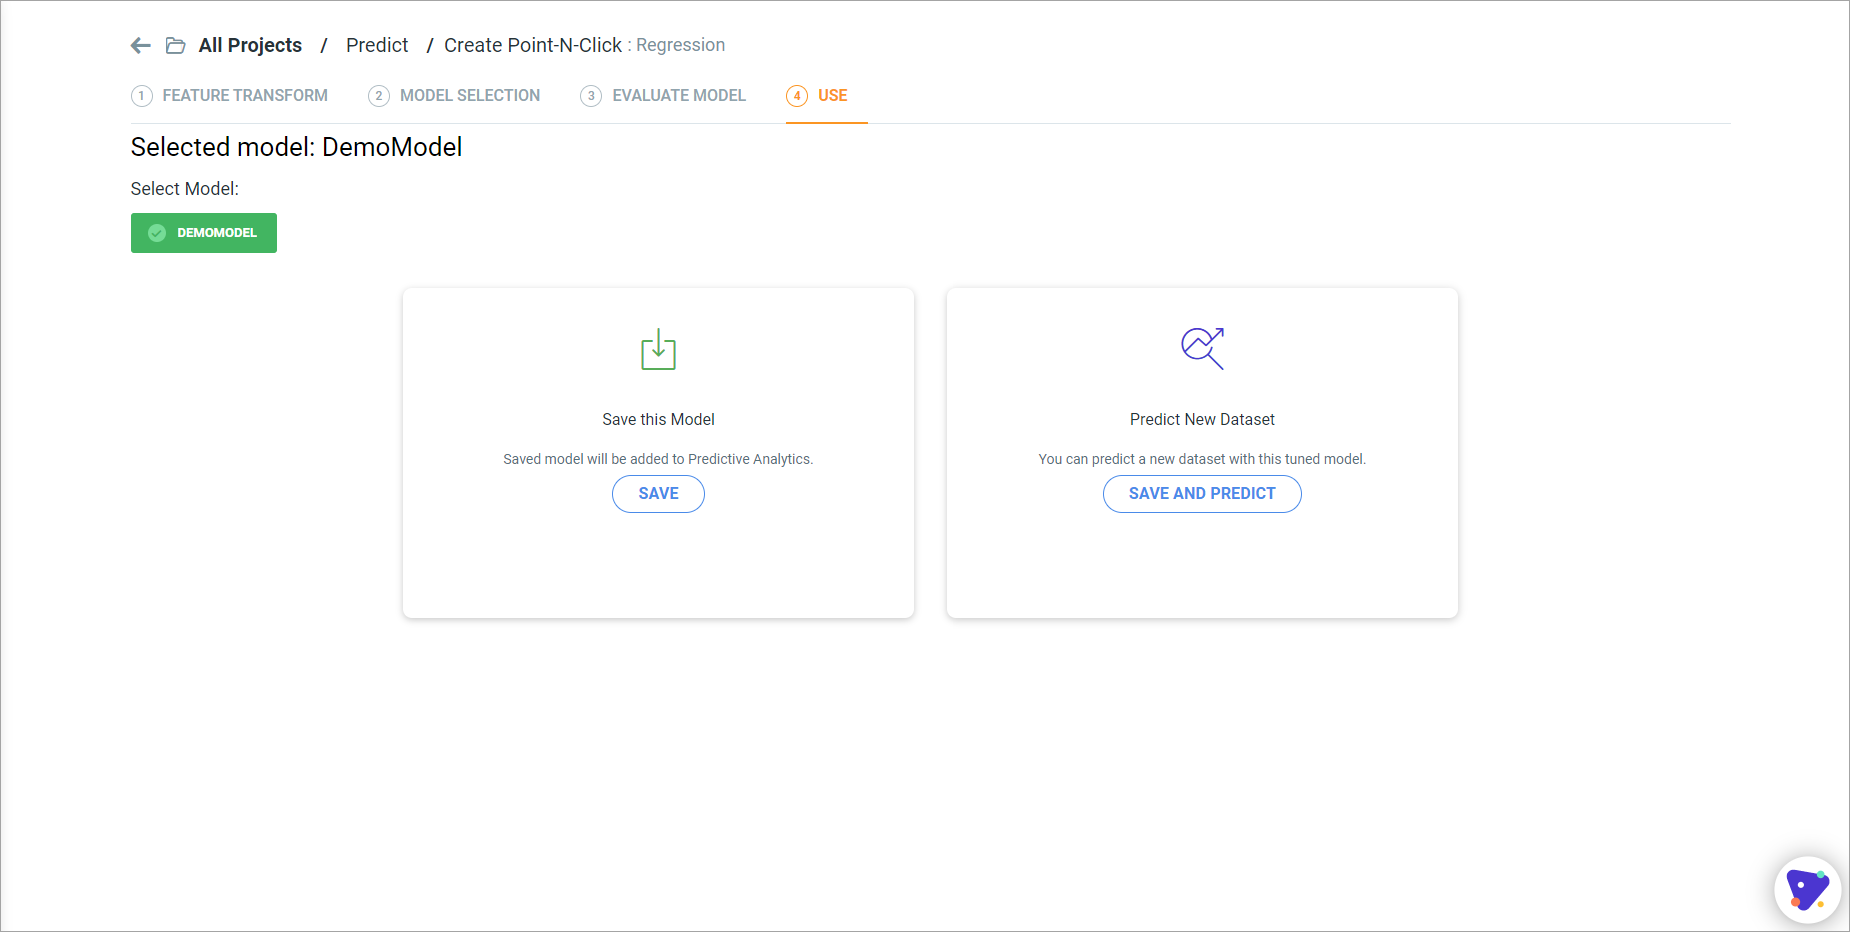Select the Use step tab
Screen dimensions: 1850x932
tap(826, 96)
